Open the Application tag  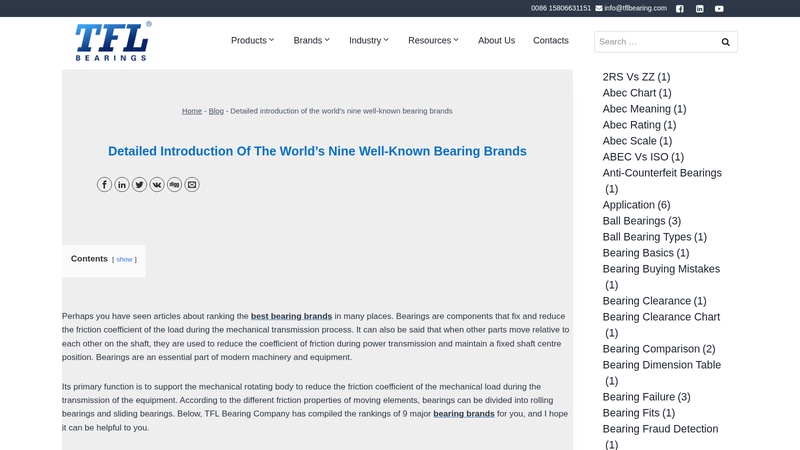(x=636, y=205)
